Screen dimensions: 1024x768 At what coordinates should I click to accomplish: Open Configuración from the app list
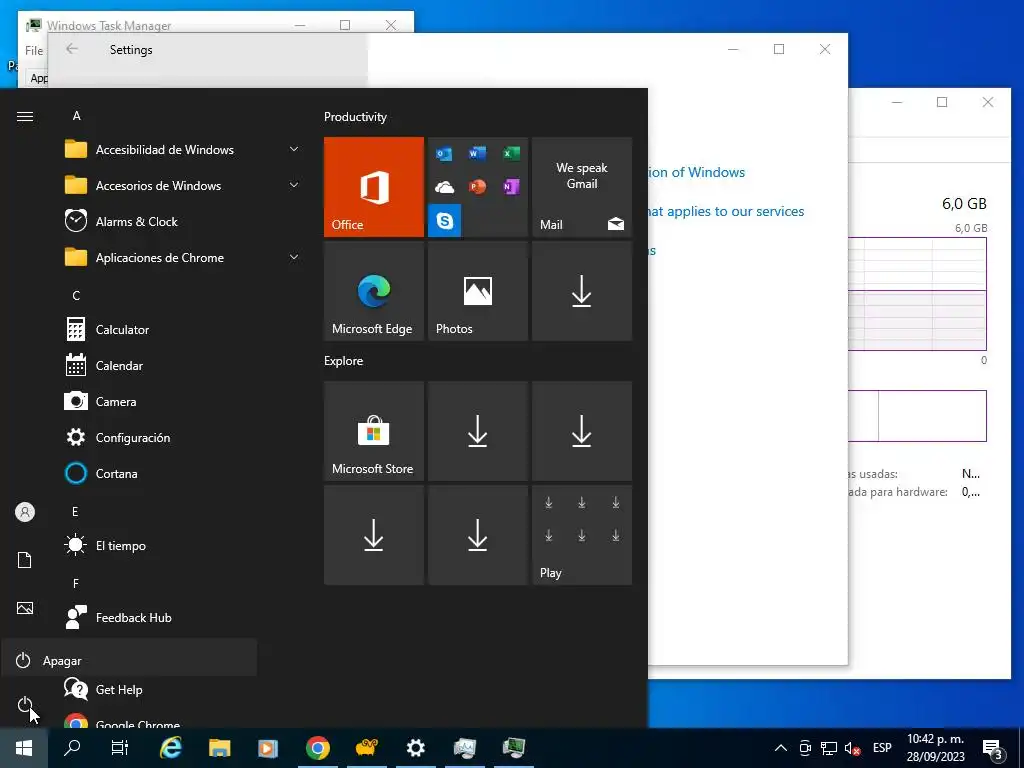[183, 438]
